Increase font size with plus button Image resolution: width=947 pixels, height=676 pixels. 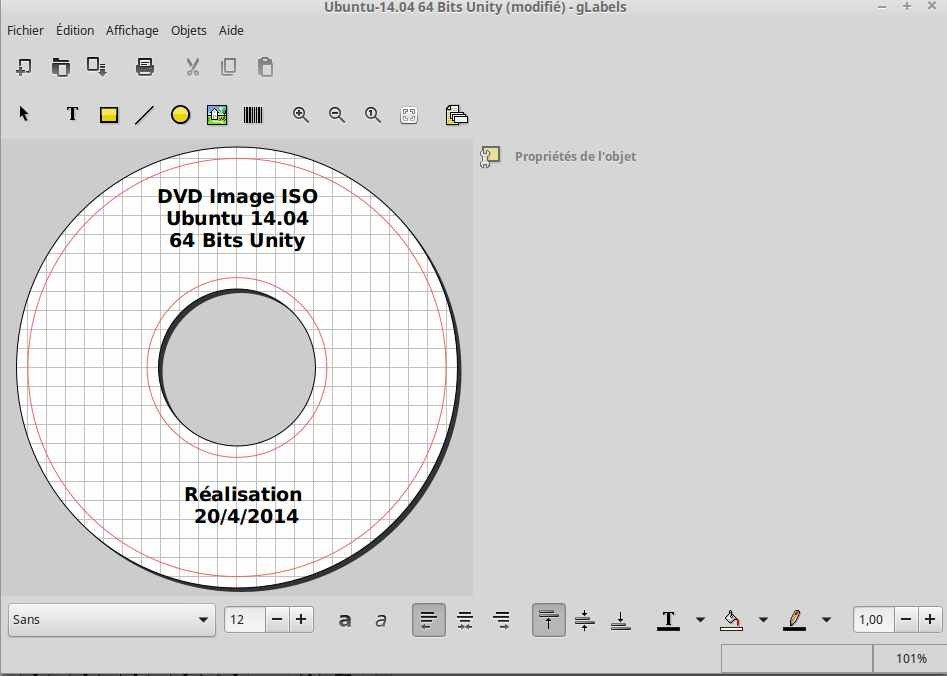(301, 620)
